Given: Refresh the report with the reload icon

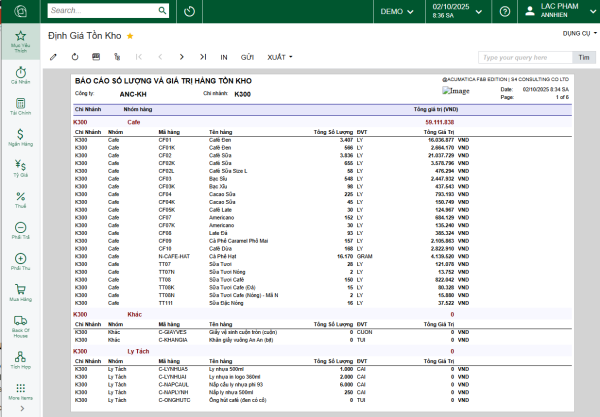Looking at the screenshot, I should point(74,57).
